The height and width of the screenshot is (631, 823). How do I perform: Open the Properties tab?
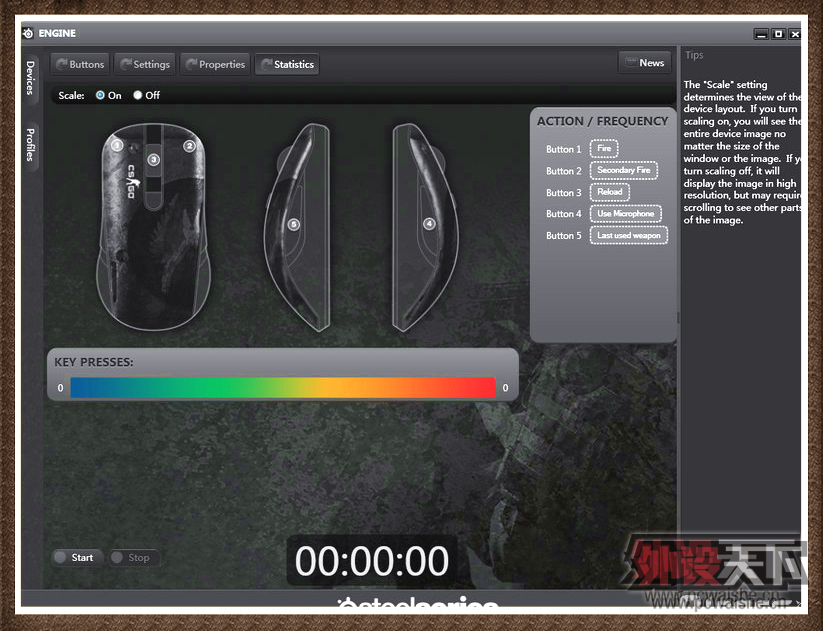point(215,65)
